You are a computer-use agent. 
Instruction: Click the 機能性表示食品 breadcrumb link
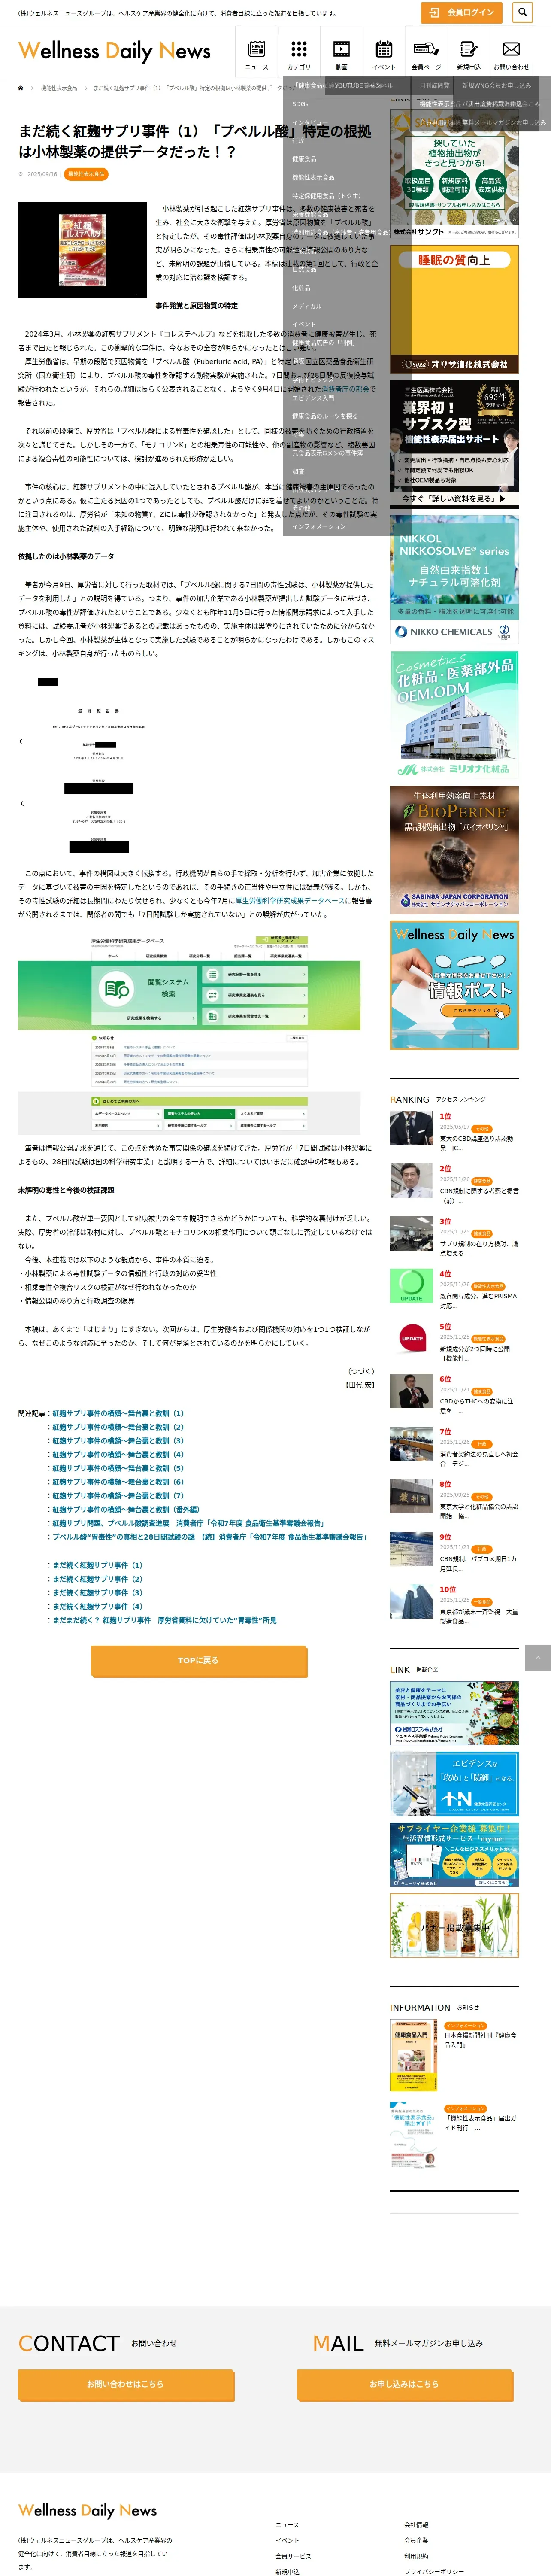[x=59, y=88]
